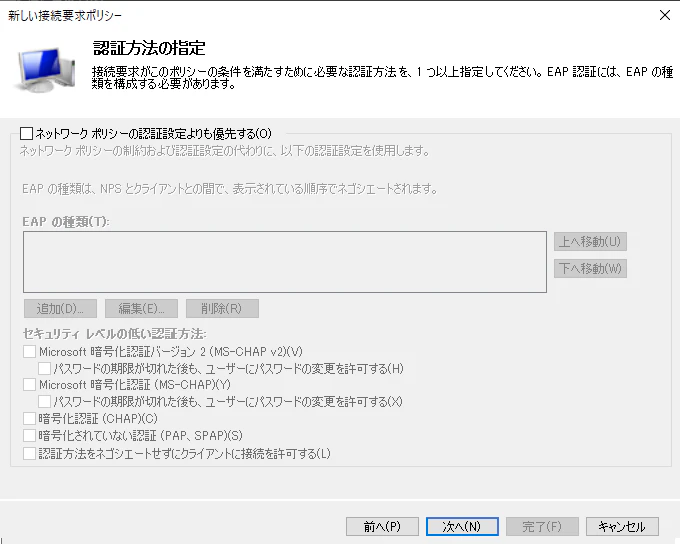Click the 上へ移動(U) button

coord(590,242)
